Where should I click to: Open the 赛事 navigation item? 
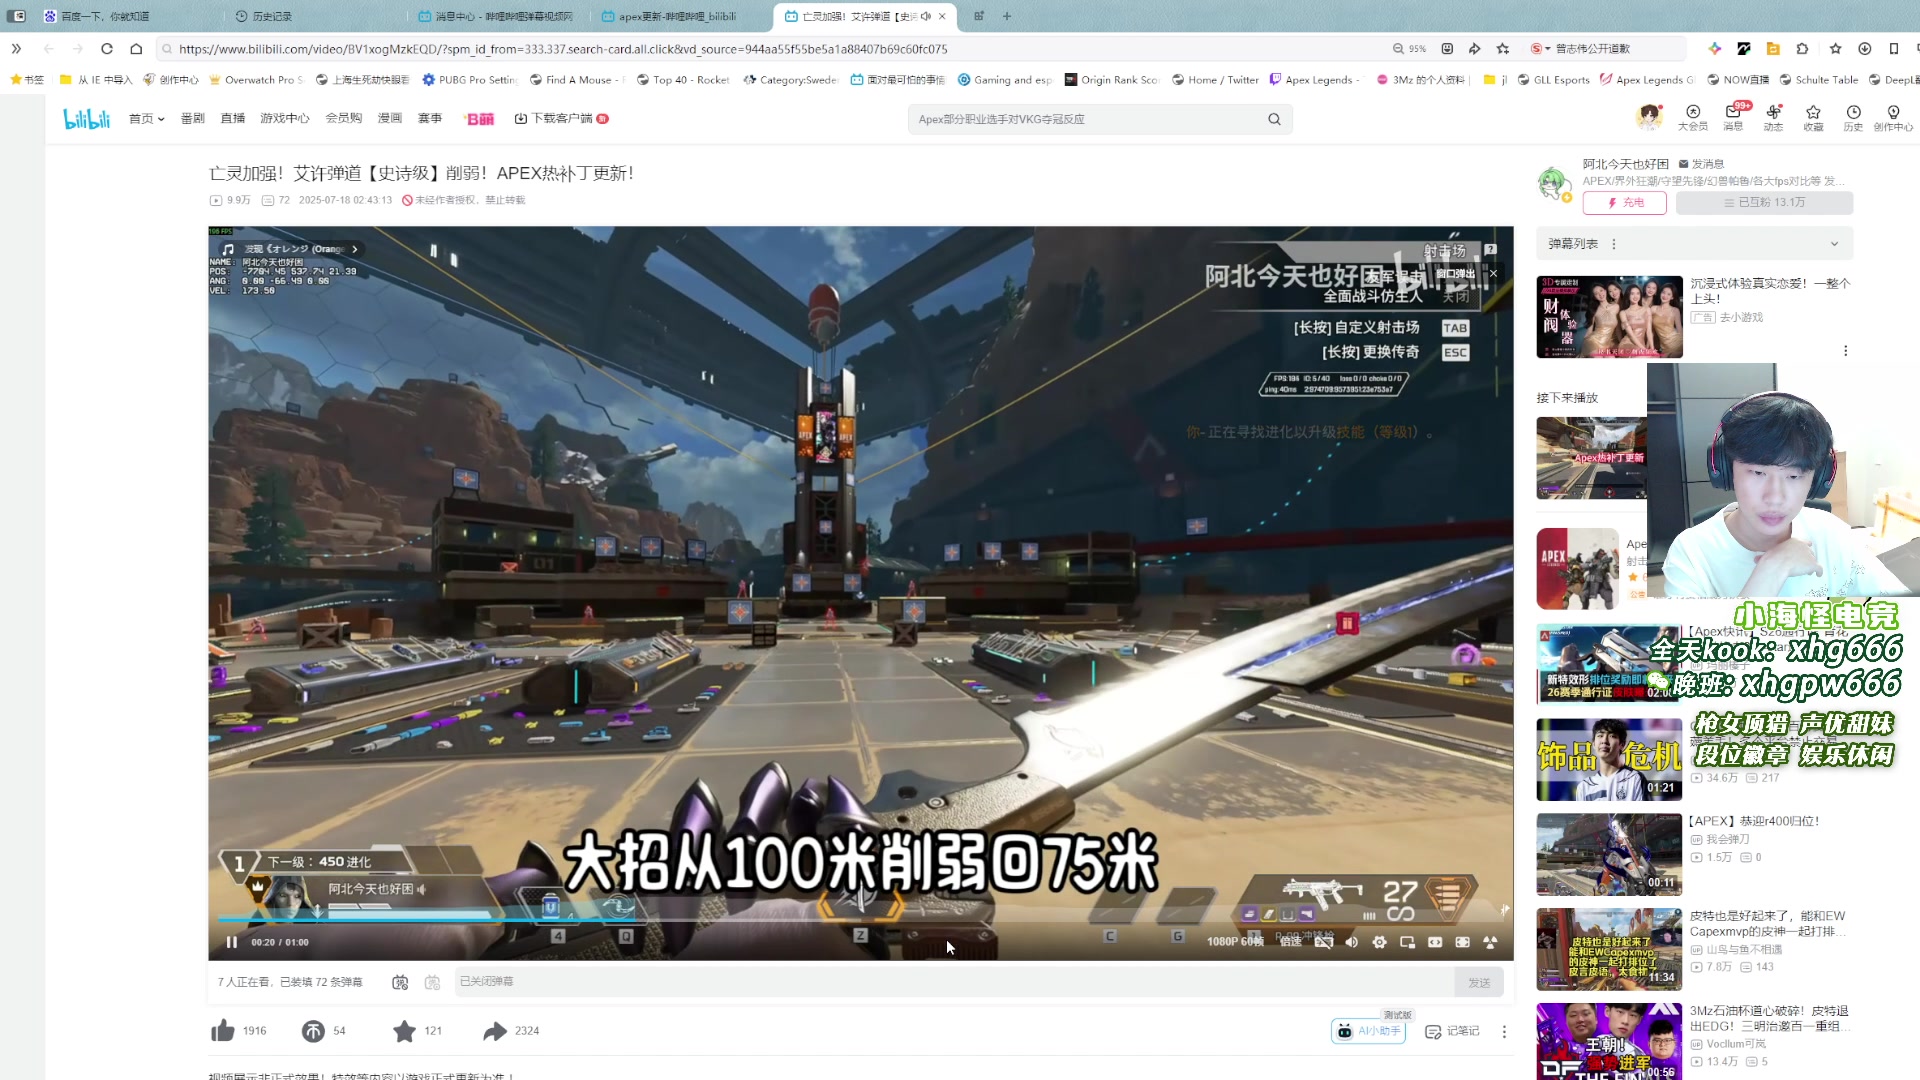429,119
